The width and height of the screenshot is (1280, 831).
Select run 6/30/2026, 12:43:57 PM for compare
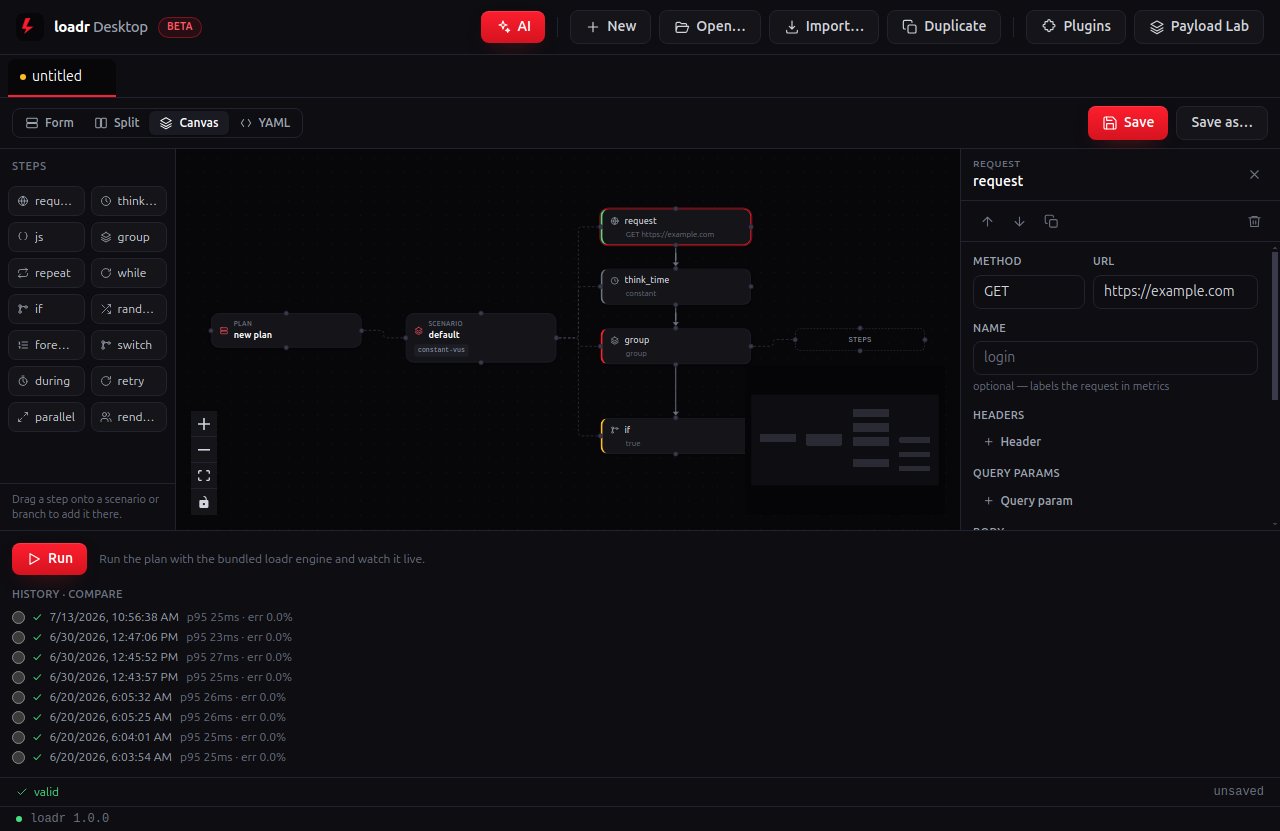(18, 677)
